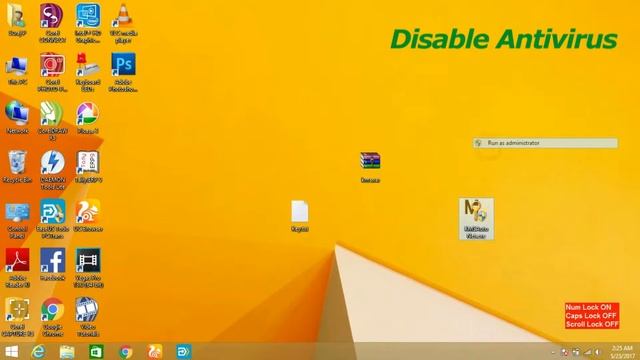Image resolution: width=640 pixels, height=360 pixels.
Task: Select the CorelDRAW green pencil shortcut
Action: pos(52,121)
